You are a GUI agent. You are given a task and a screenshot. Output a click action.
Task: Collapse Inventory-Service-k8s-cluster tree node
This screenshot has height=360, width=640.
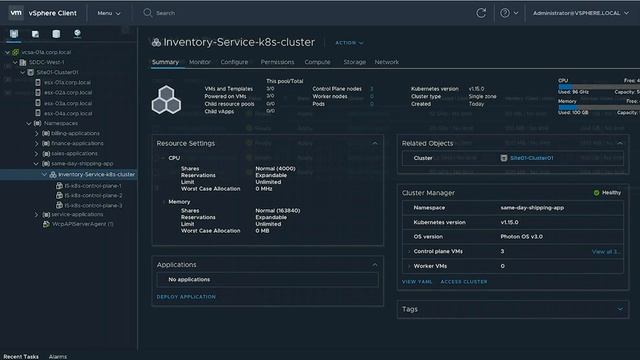tap(44, 174)
